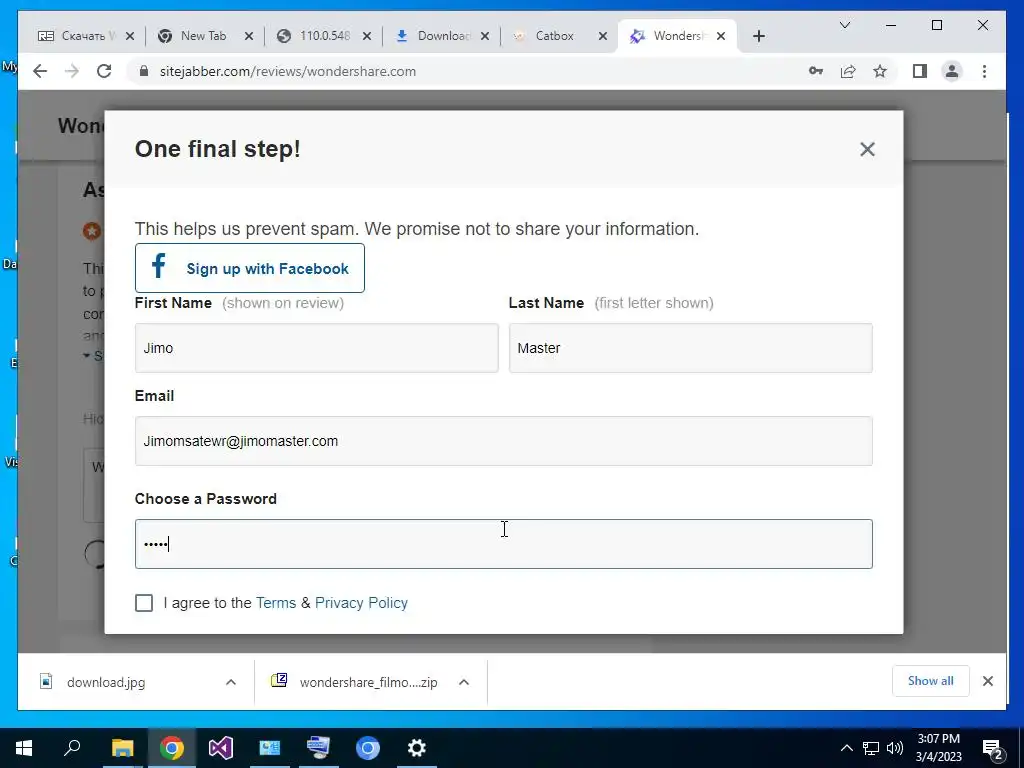Open the Privacy Policy link

tap(361, 603)
